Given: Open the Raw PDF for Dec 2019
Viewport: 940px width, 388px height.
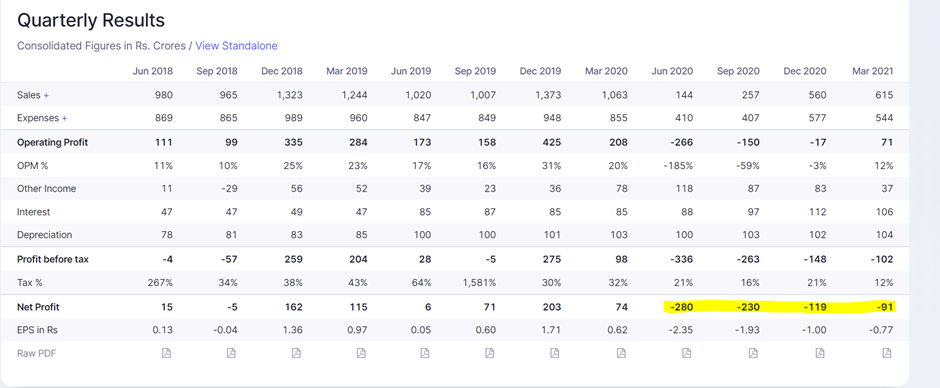Looking at the screenshot, I should [555, 353].
